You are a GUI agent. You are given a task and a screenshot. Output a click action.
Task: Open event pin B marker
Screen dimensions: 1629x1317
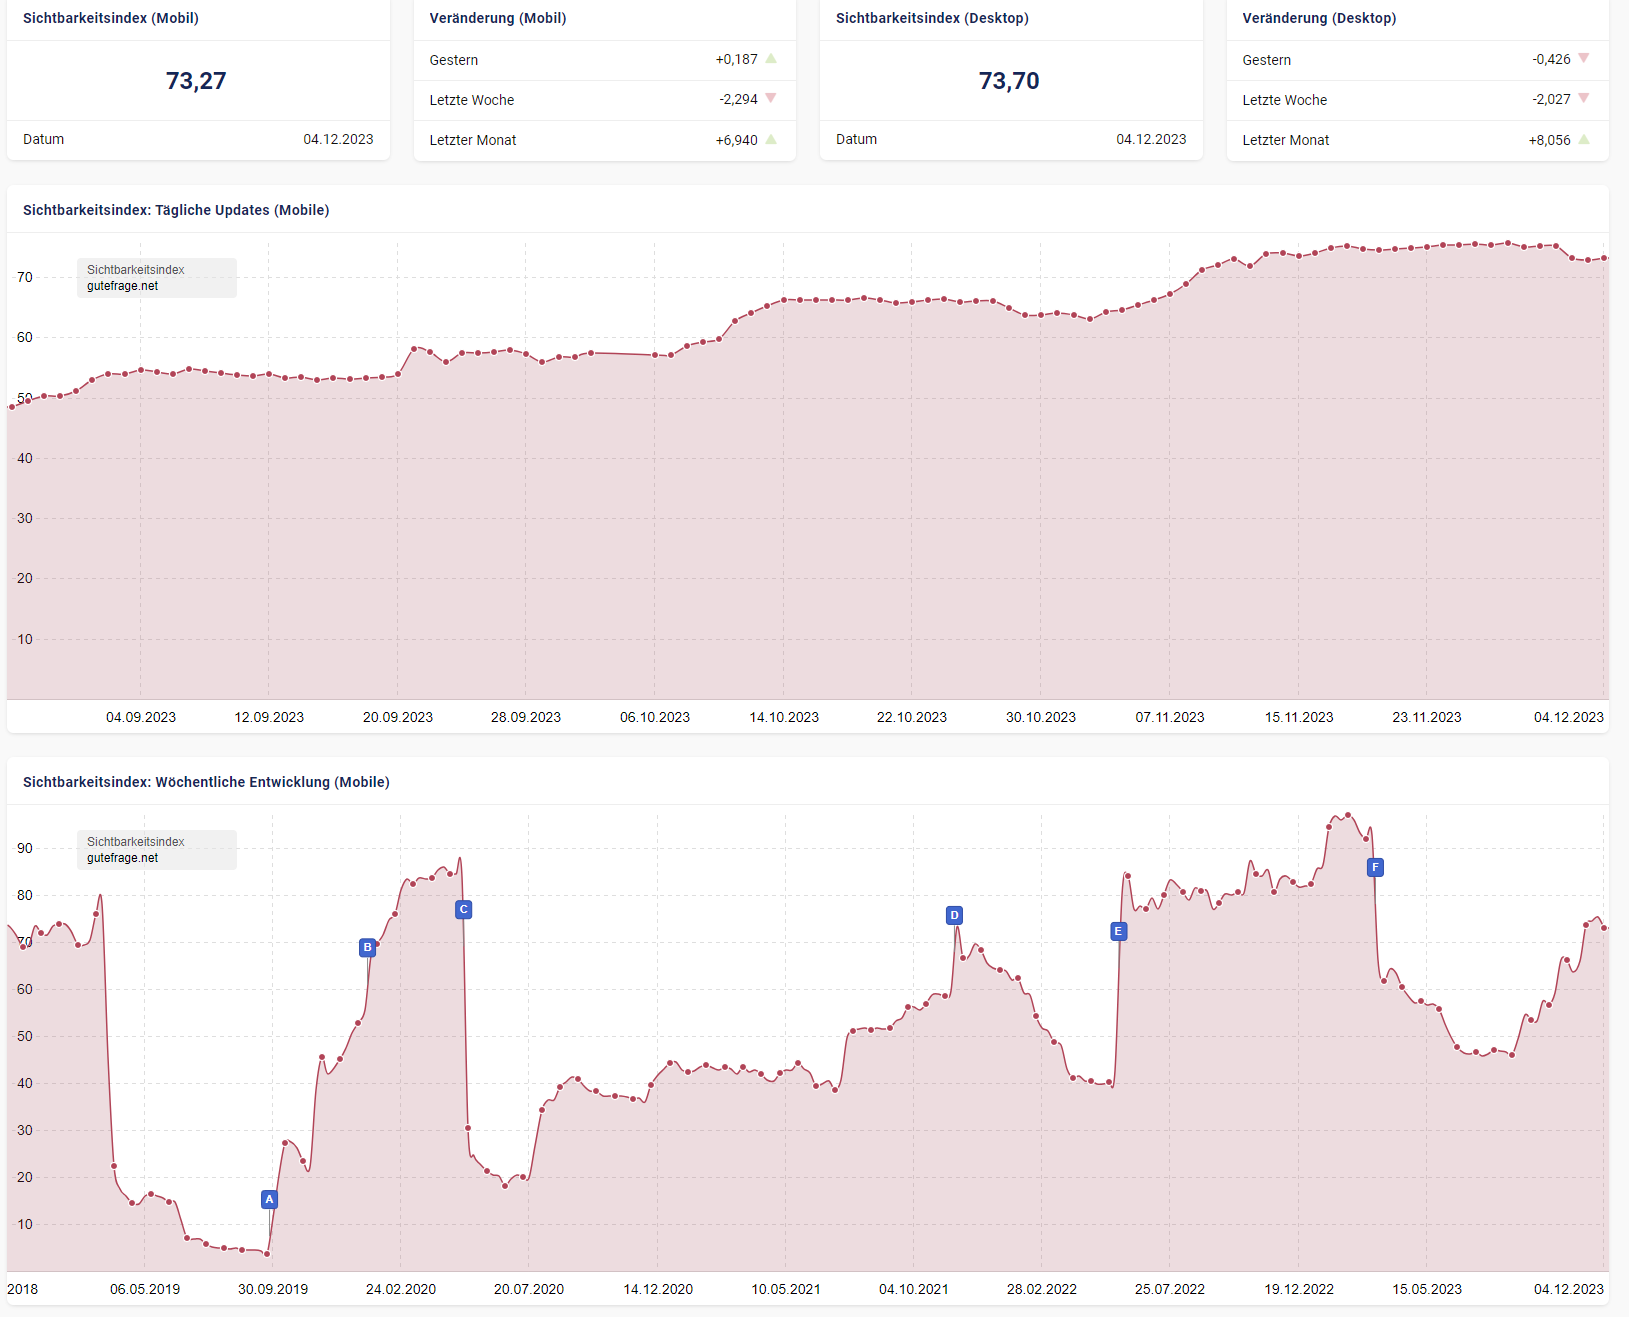(x=367, y=947)
